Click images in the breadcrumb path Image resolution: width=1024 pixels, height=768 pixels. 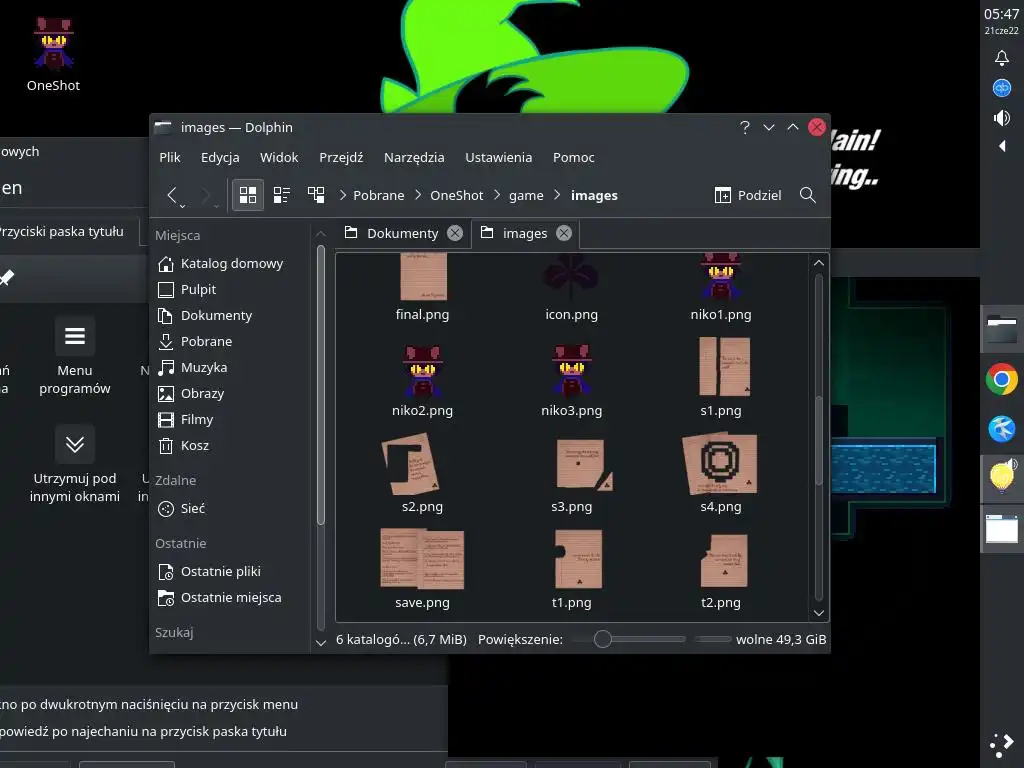(594, 195)
